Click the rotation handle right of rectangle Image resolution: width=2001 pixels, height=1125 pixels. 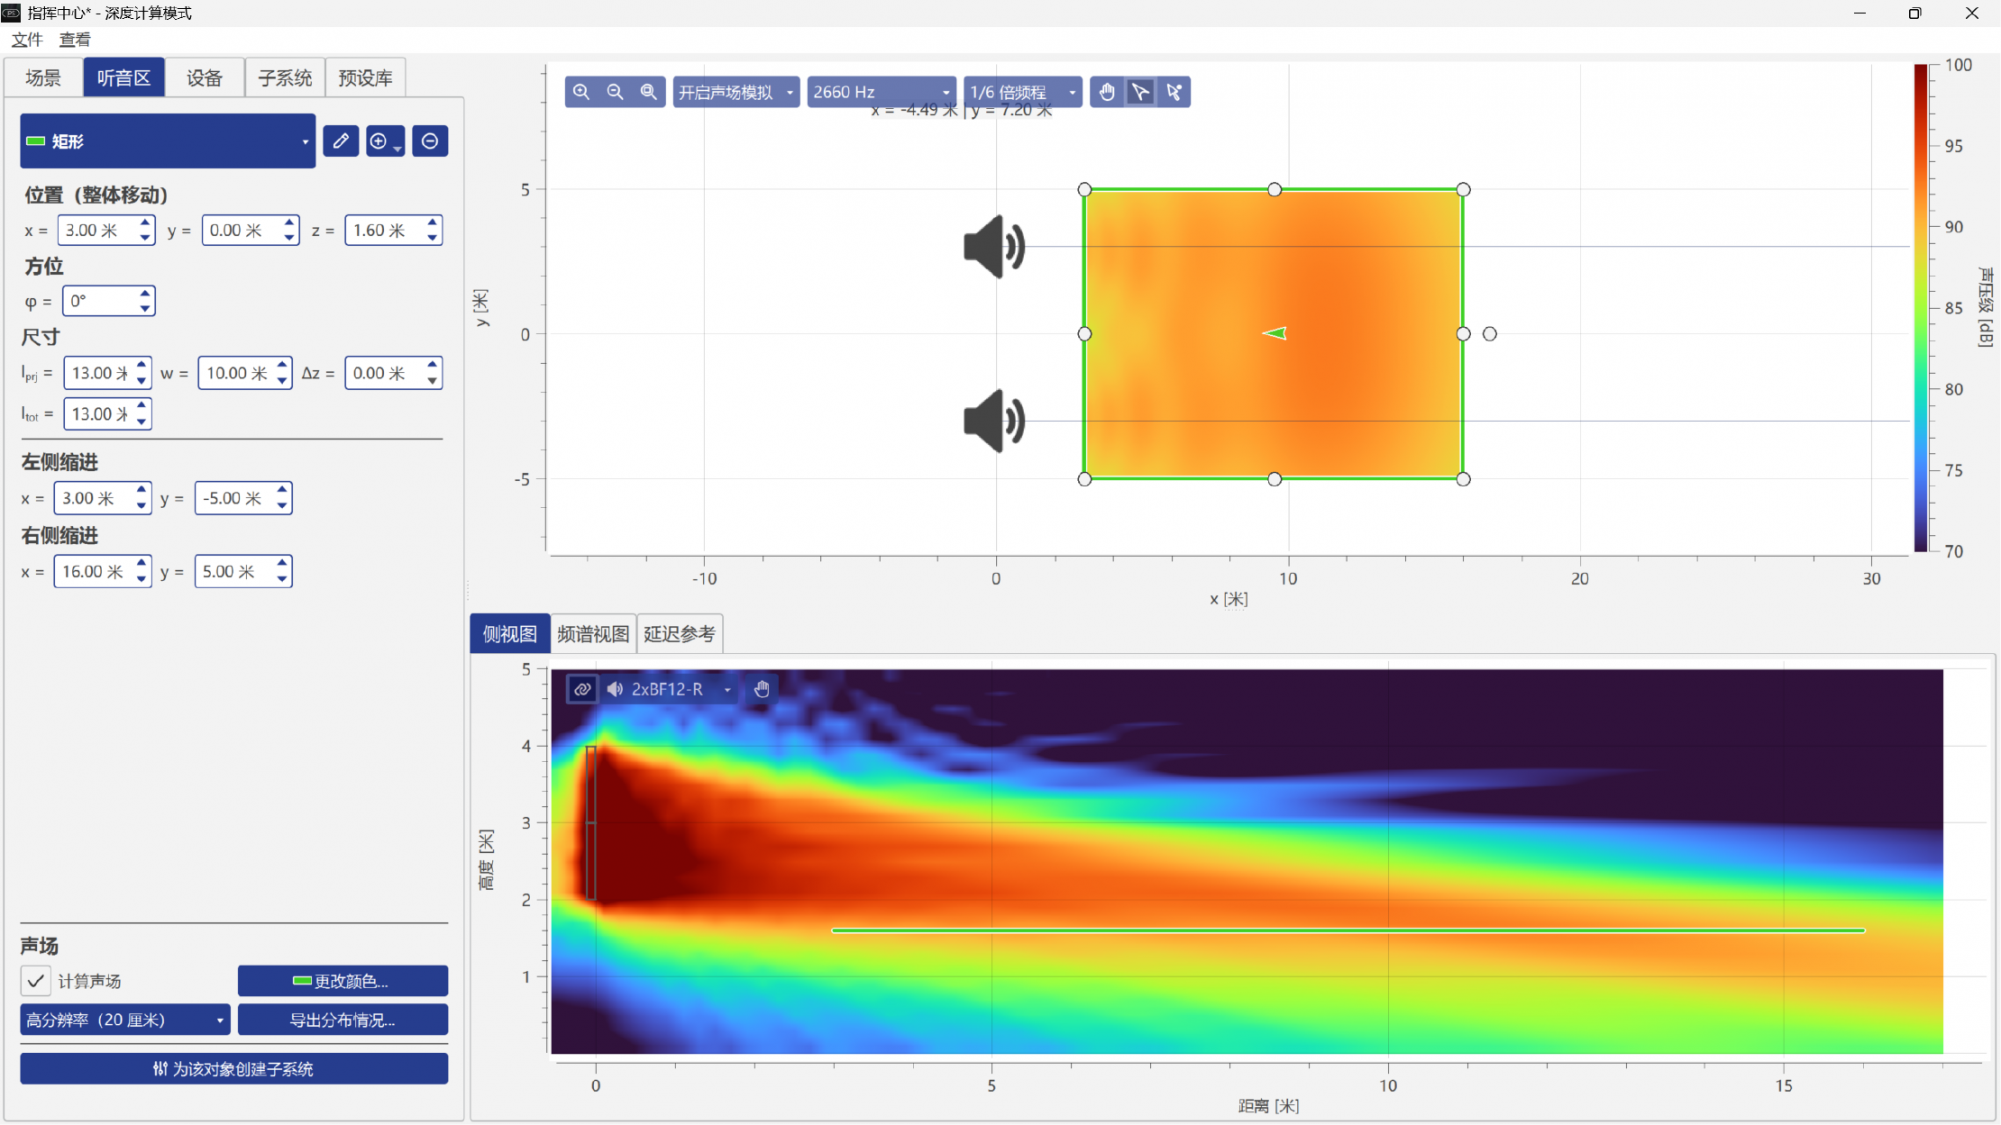coord(1490,334)
